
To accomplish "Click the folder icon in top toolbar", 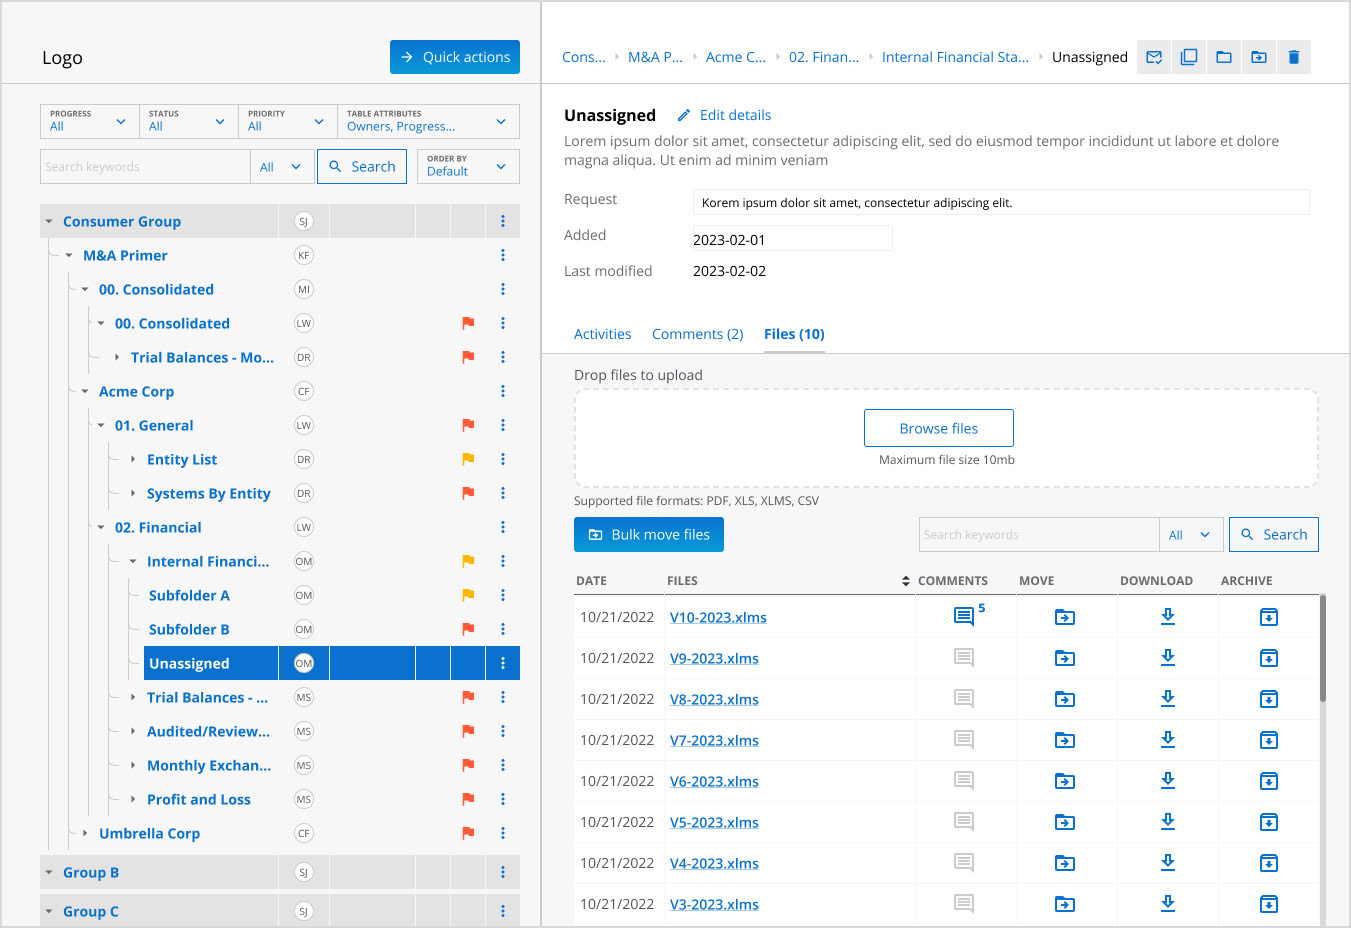I will click(x=1224, y=57).
